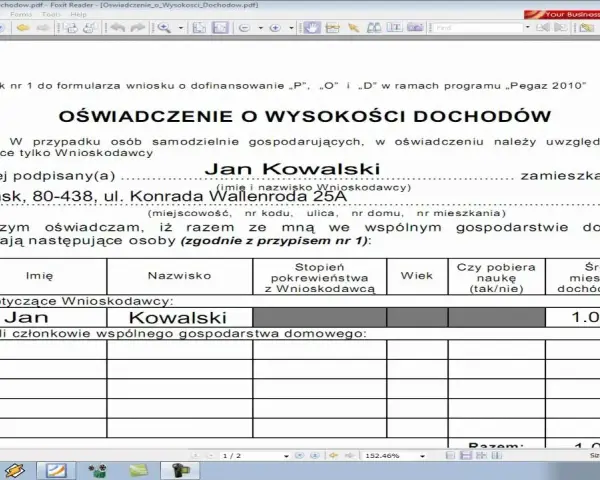The height and width of the screenshot is (480, 600).
Task: Click the Redo arrow icon
Action: (138, 28)
